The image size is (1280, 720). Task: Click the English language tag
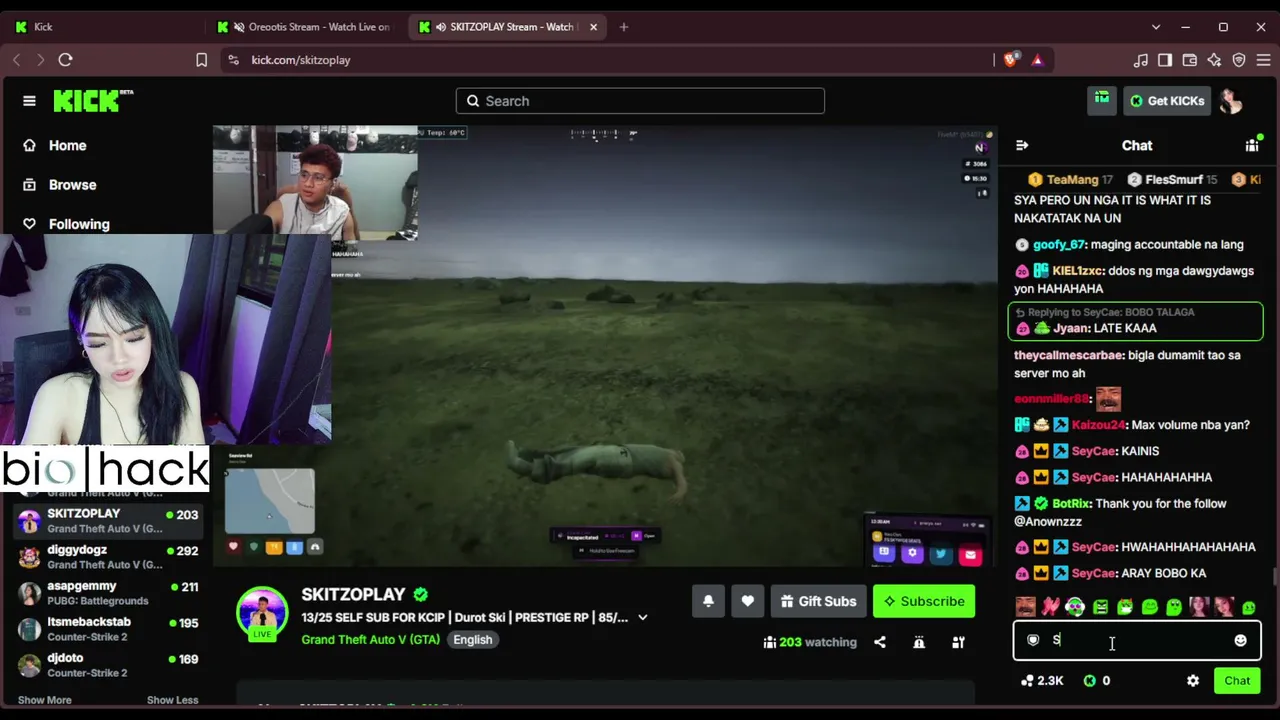(x=473, y=640)
